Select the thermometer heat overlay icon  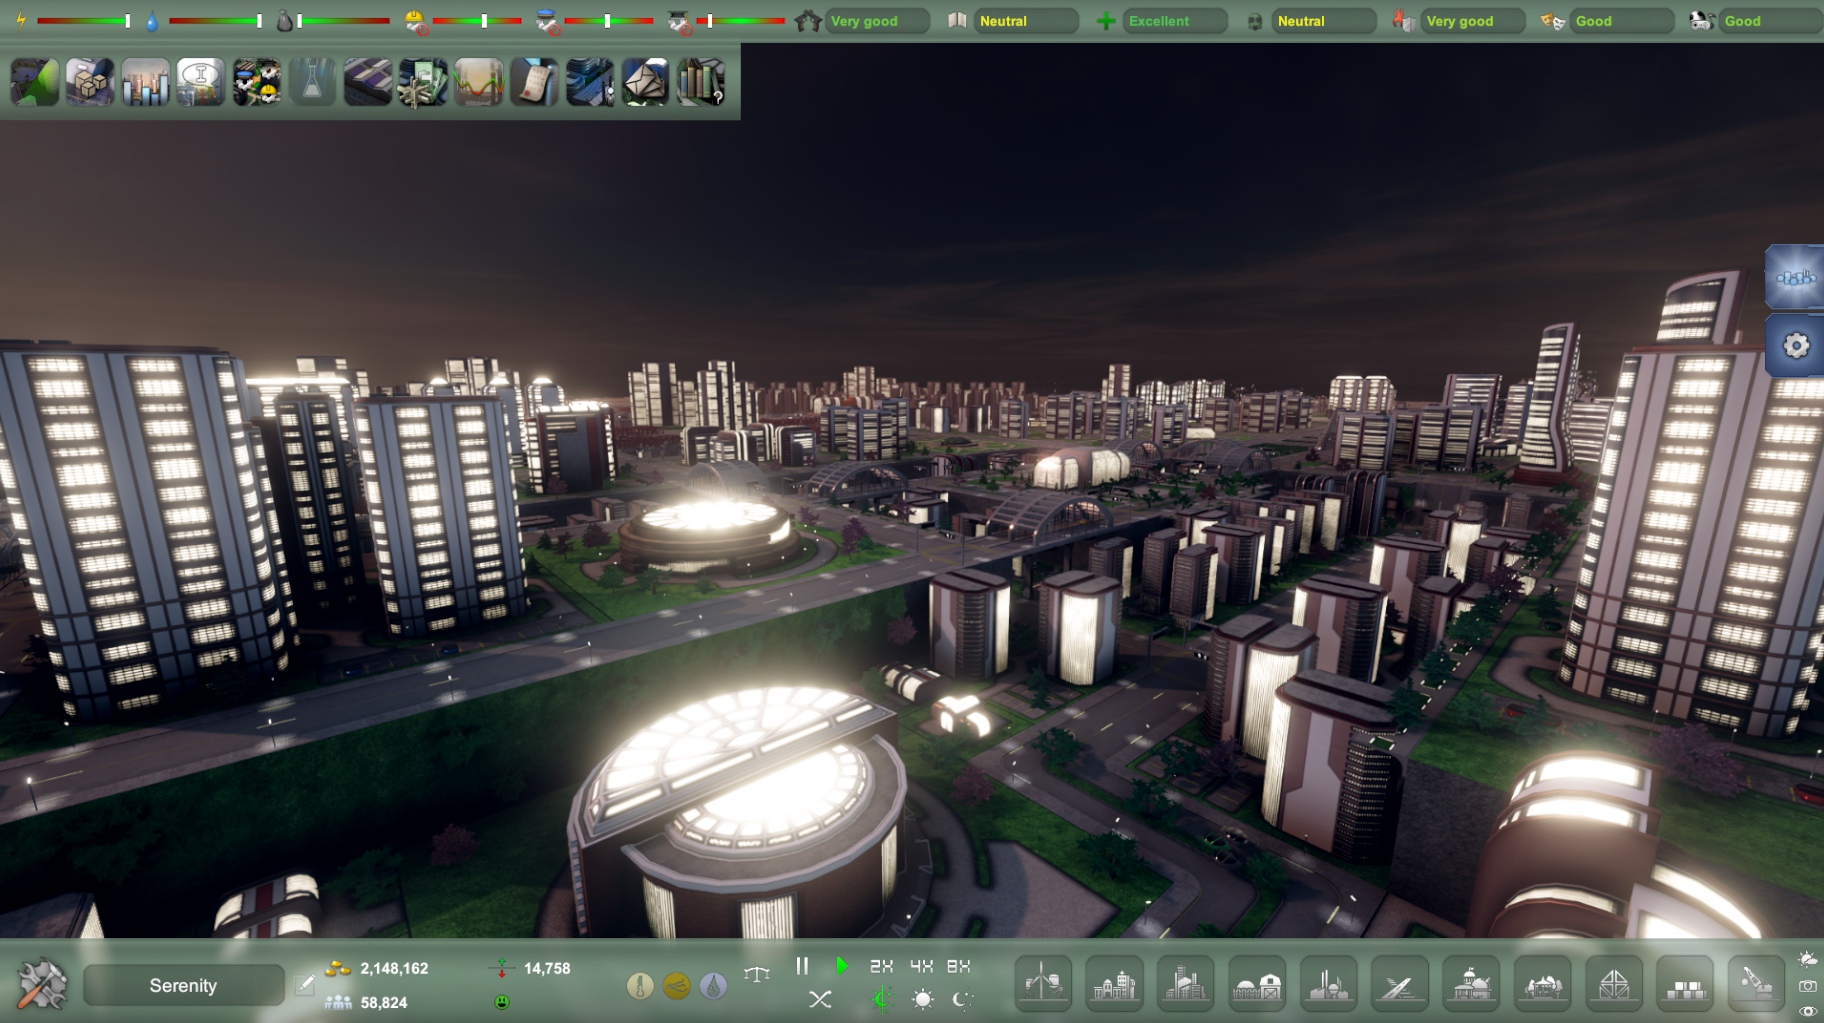point(640,986)
